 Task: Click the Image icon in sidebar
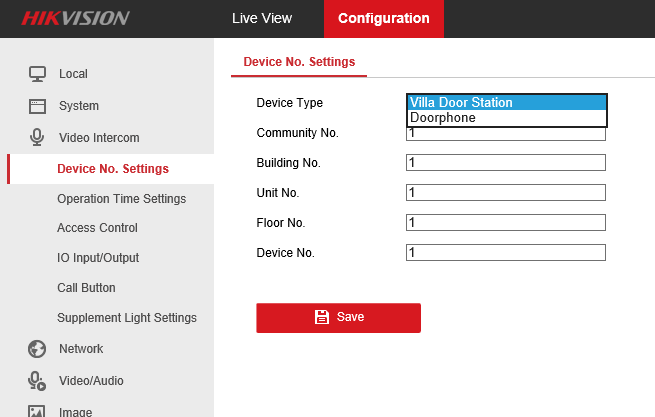[x=37, y=410]
